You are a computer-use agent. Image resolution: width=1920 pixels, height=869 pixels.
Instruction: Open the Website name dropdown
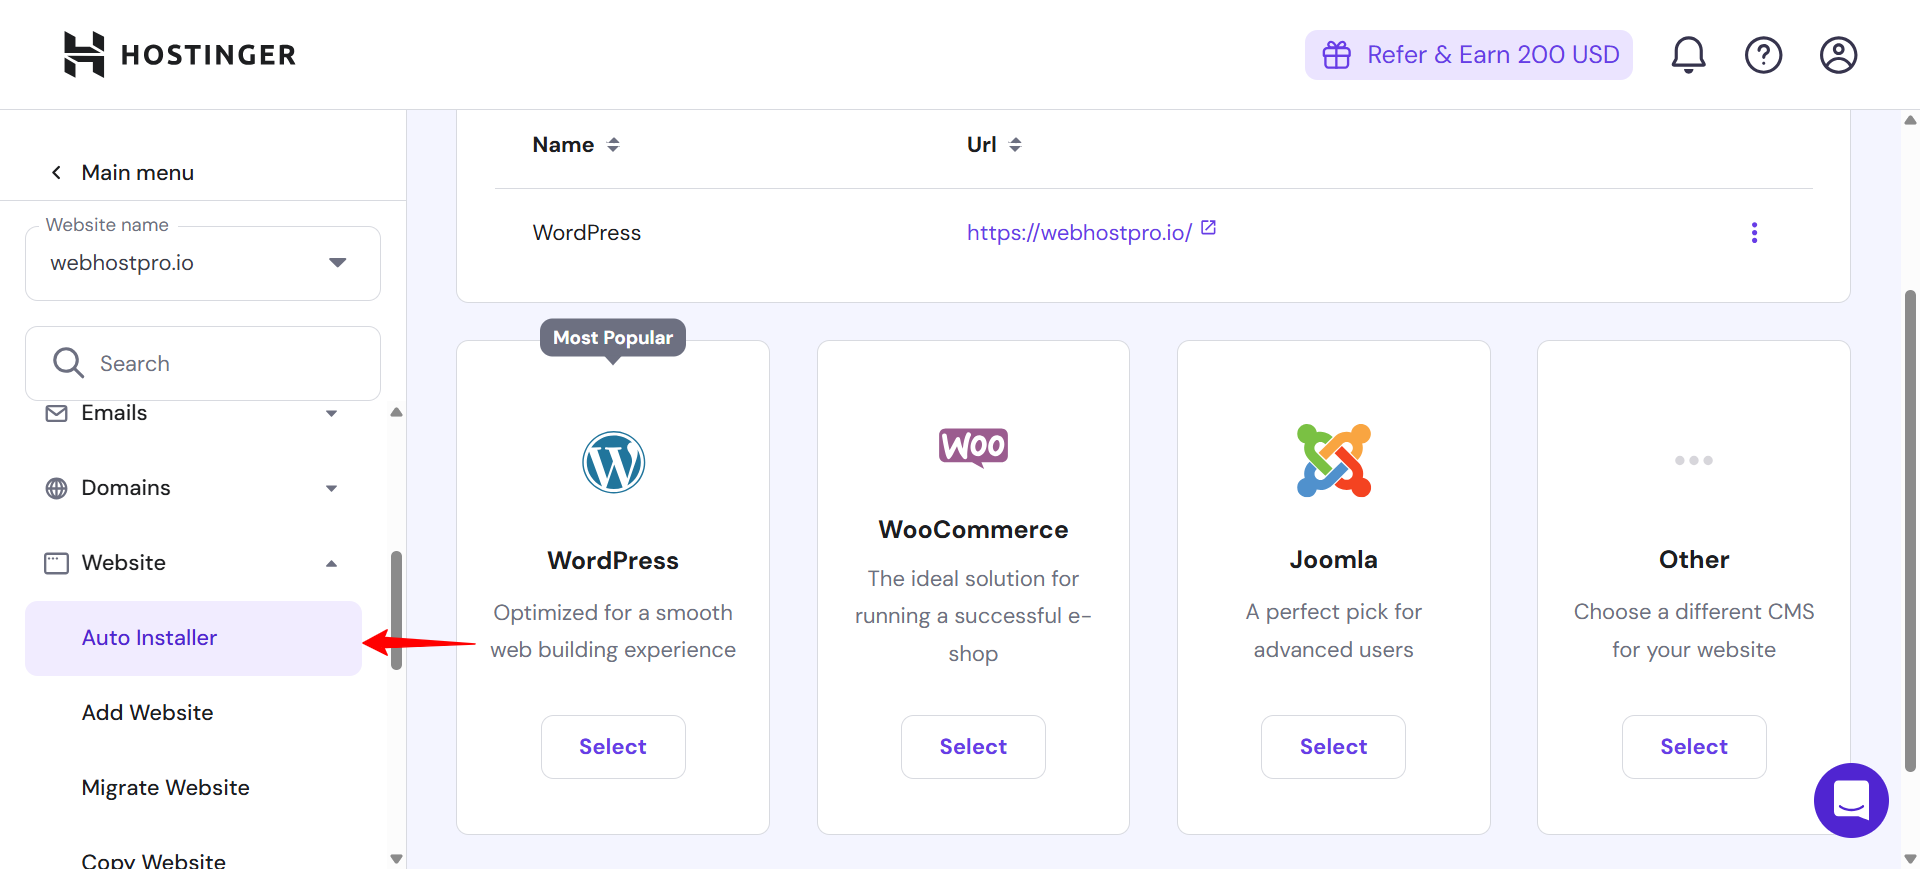point(203,263)
